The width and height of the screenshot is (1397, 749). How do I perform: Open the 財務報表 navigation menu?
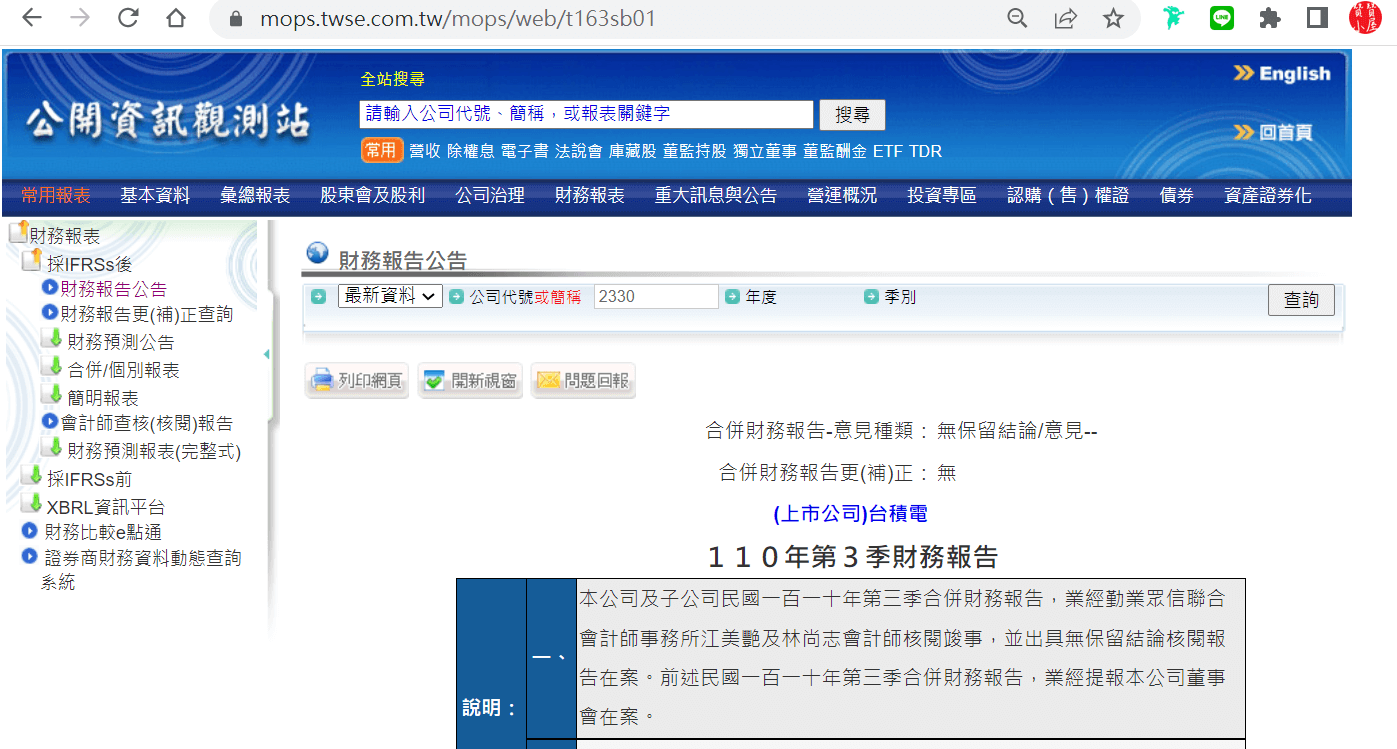(590, 196)
